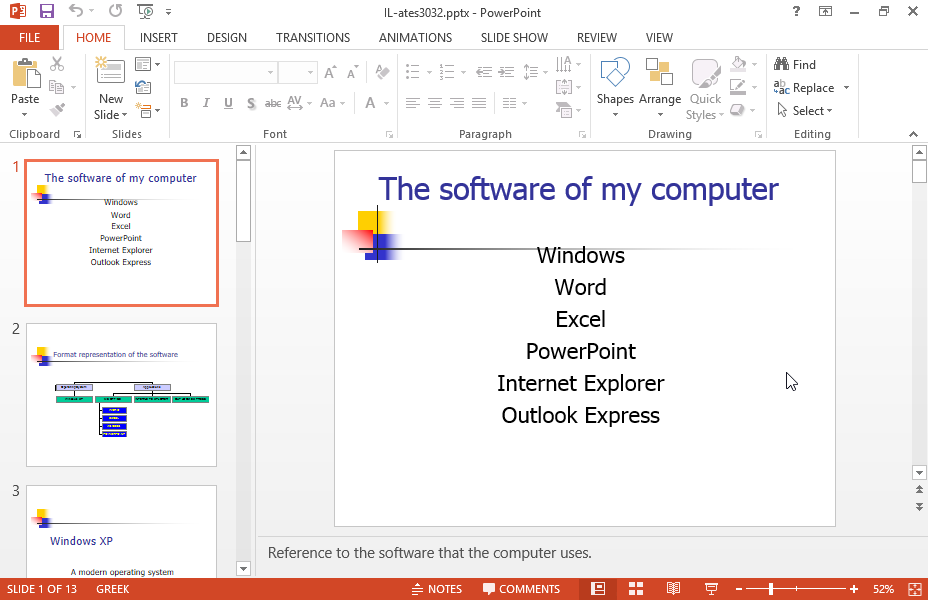The width and height of the screenshot is (928, 600).
Task: Toggle the Notes pane
Action: tap(437, 589)
